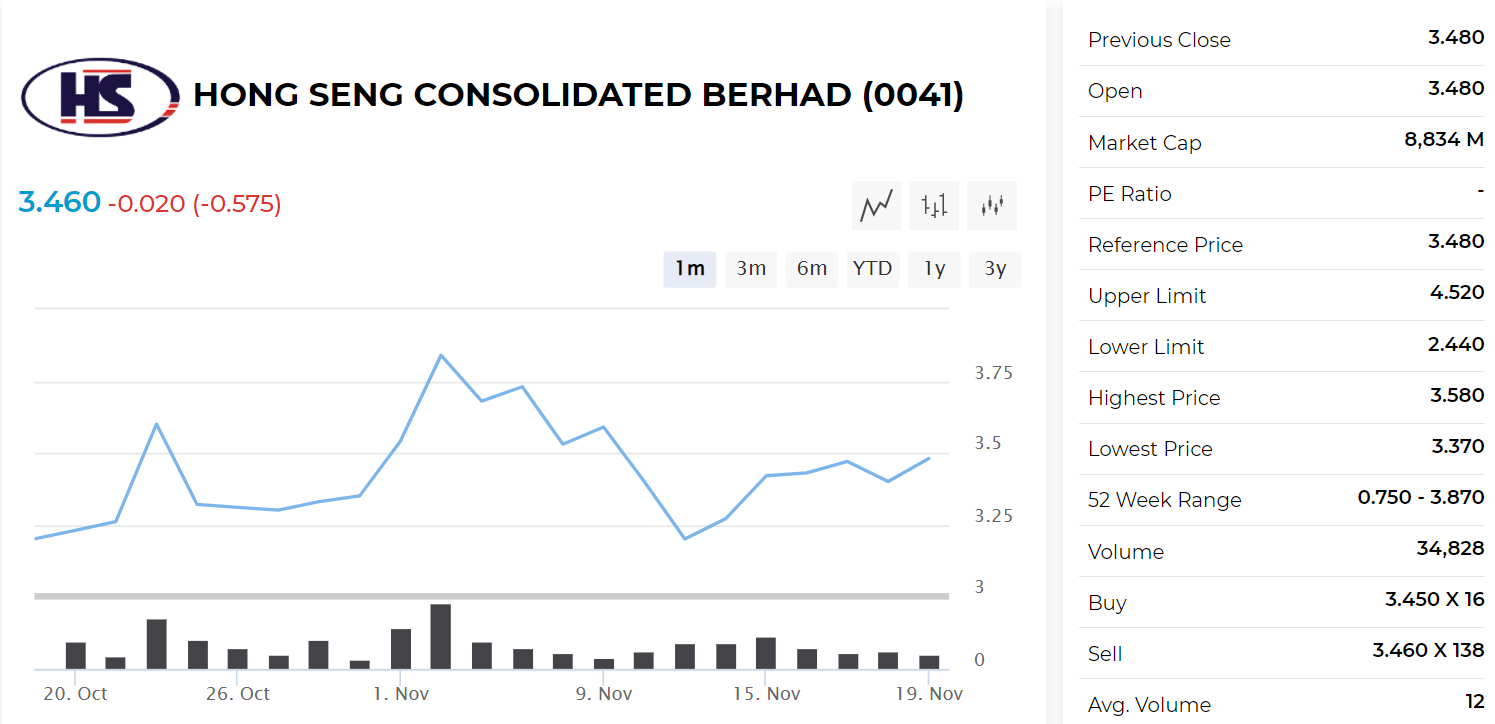Viewport: 1495px width, 724px height.
Task: Click the Reference Price label
Action: (x=1165, y=245)
